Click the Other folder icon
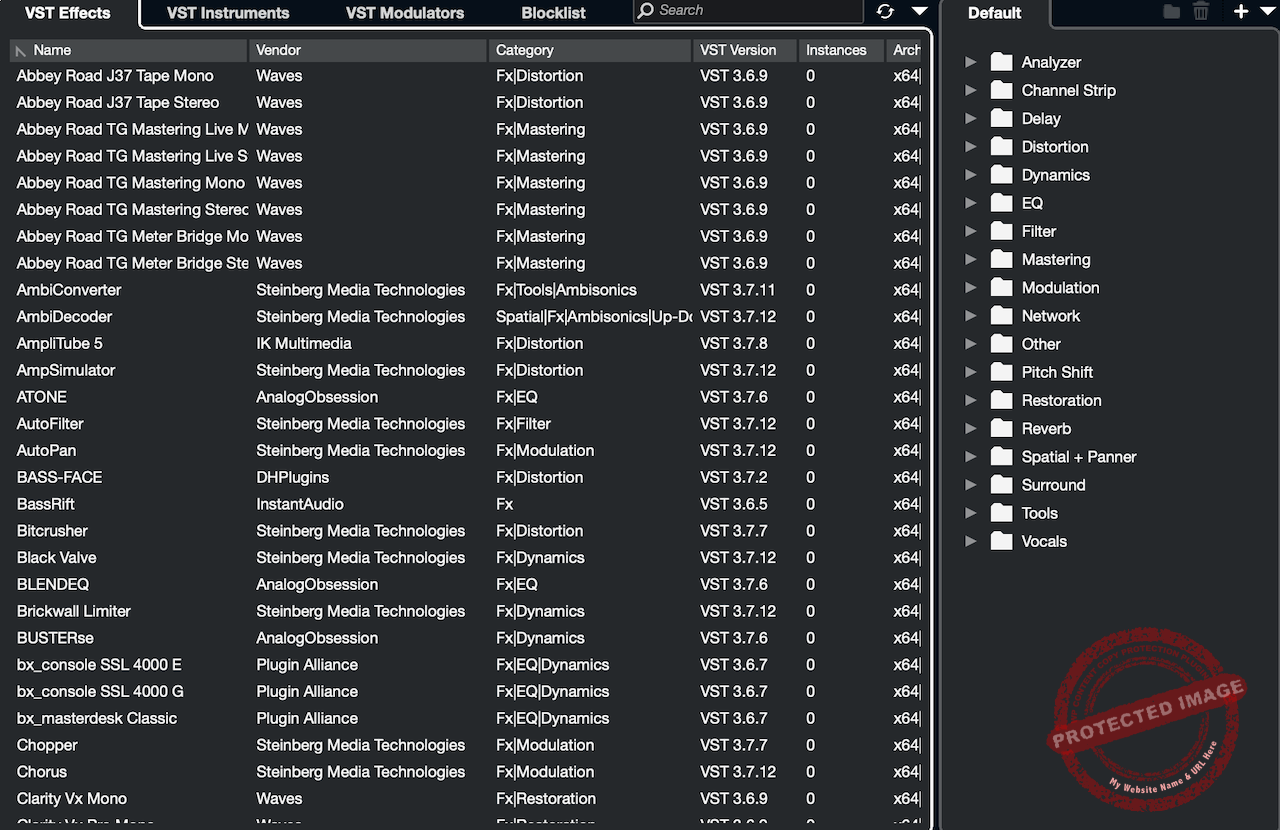Screen dimensions: 1280x830 1002,343
